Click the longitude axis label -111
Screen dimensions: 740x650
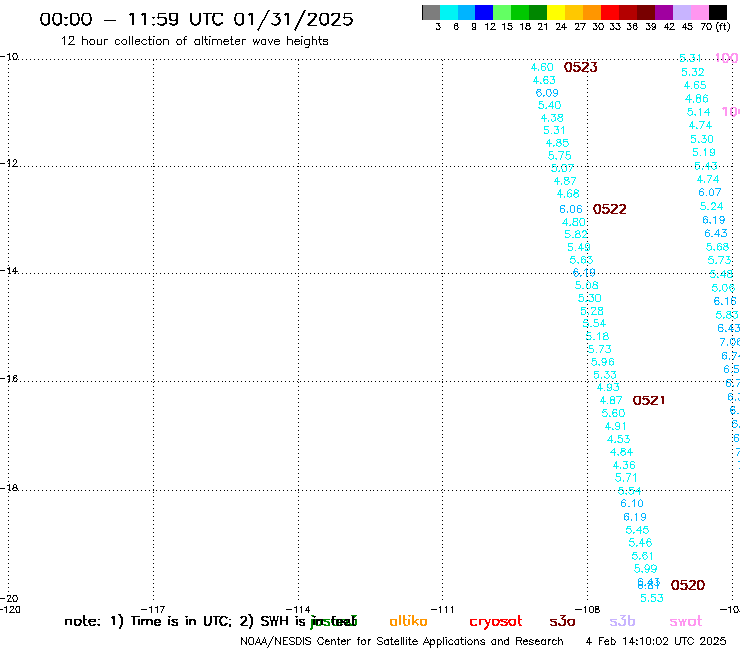coord(442,609)
